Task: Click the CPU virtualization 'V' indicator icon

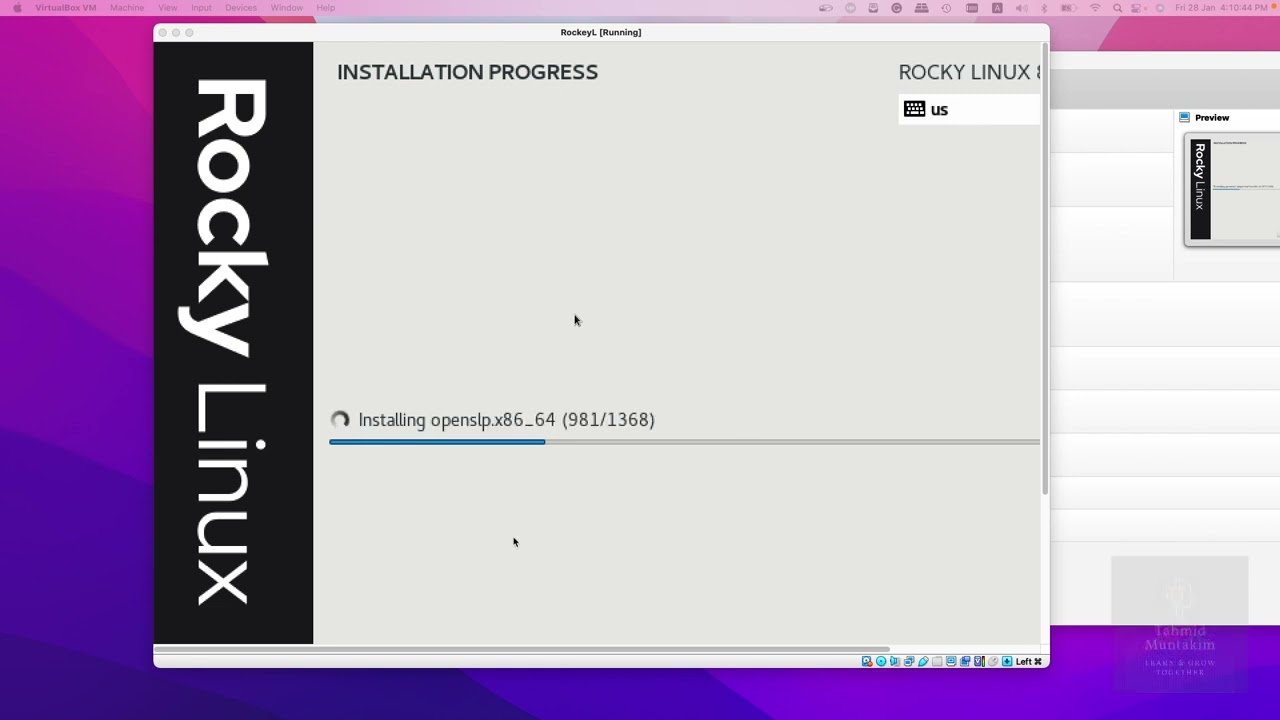Action: coord(979,661)
